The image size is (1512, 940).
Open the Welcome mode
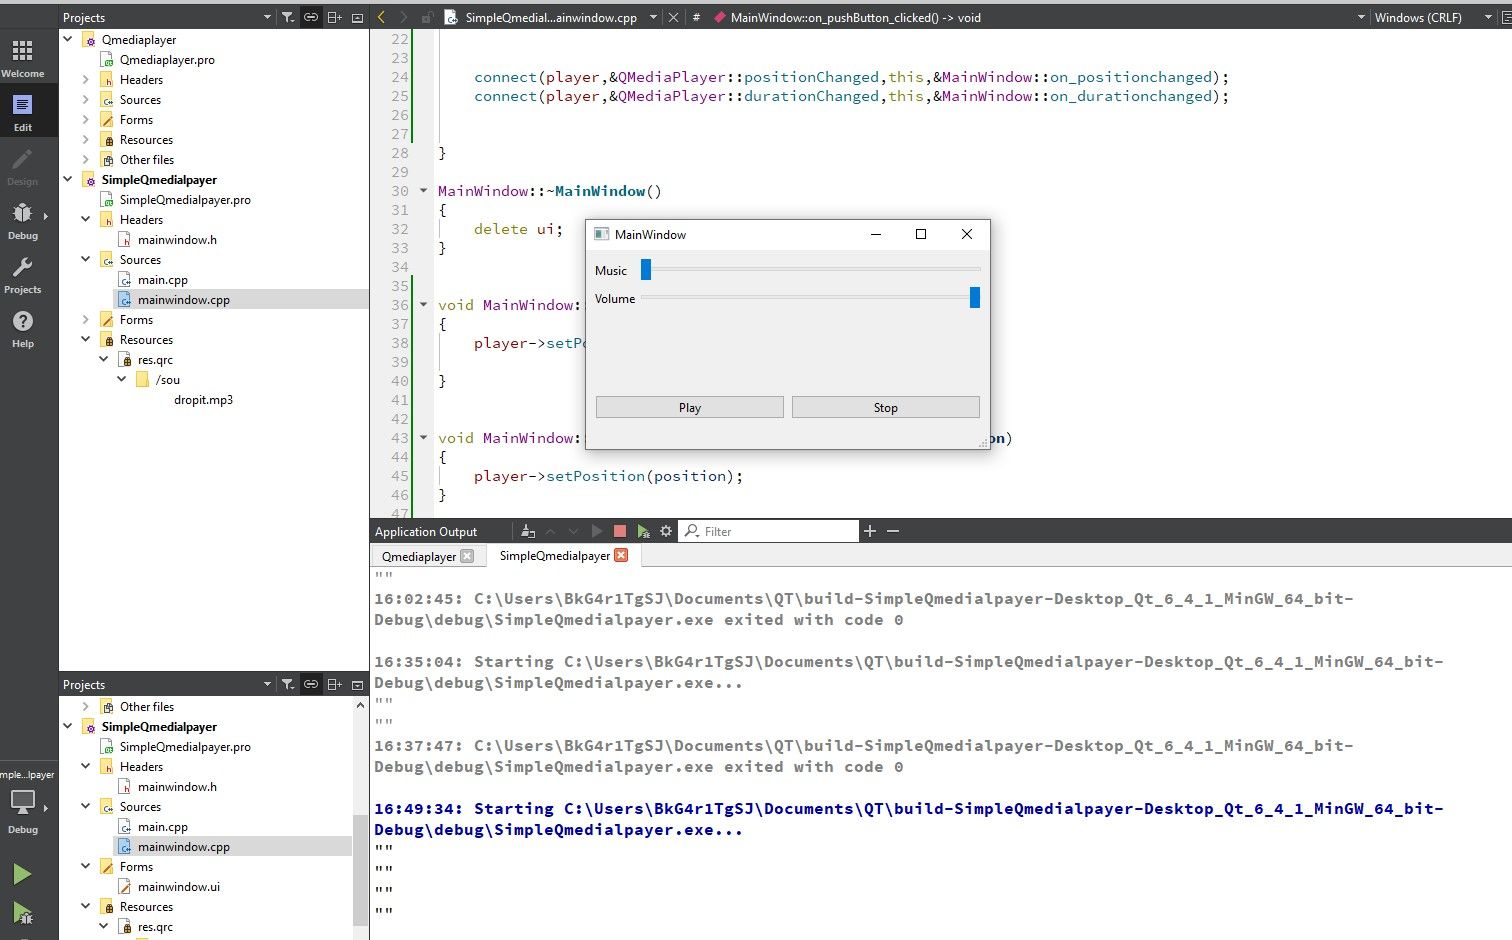tap(22, 59)
